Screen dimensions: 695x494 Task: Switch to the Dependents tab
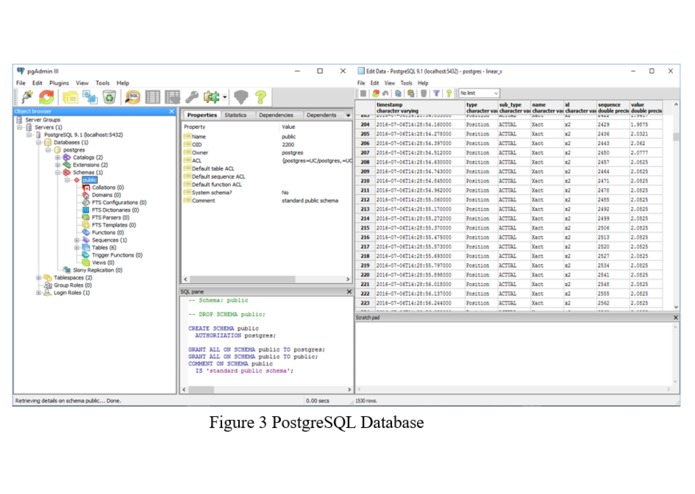(x=321, y=115)
